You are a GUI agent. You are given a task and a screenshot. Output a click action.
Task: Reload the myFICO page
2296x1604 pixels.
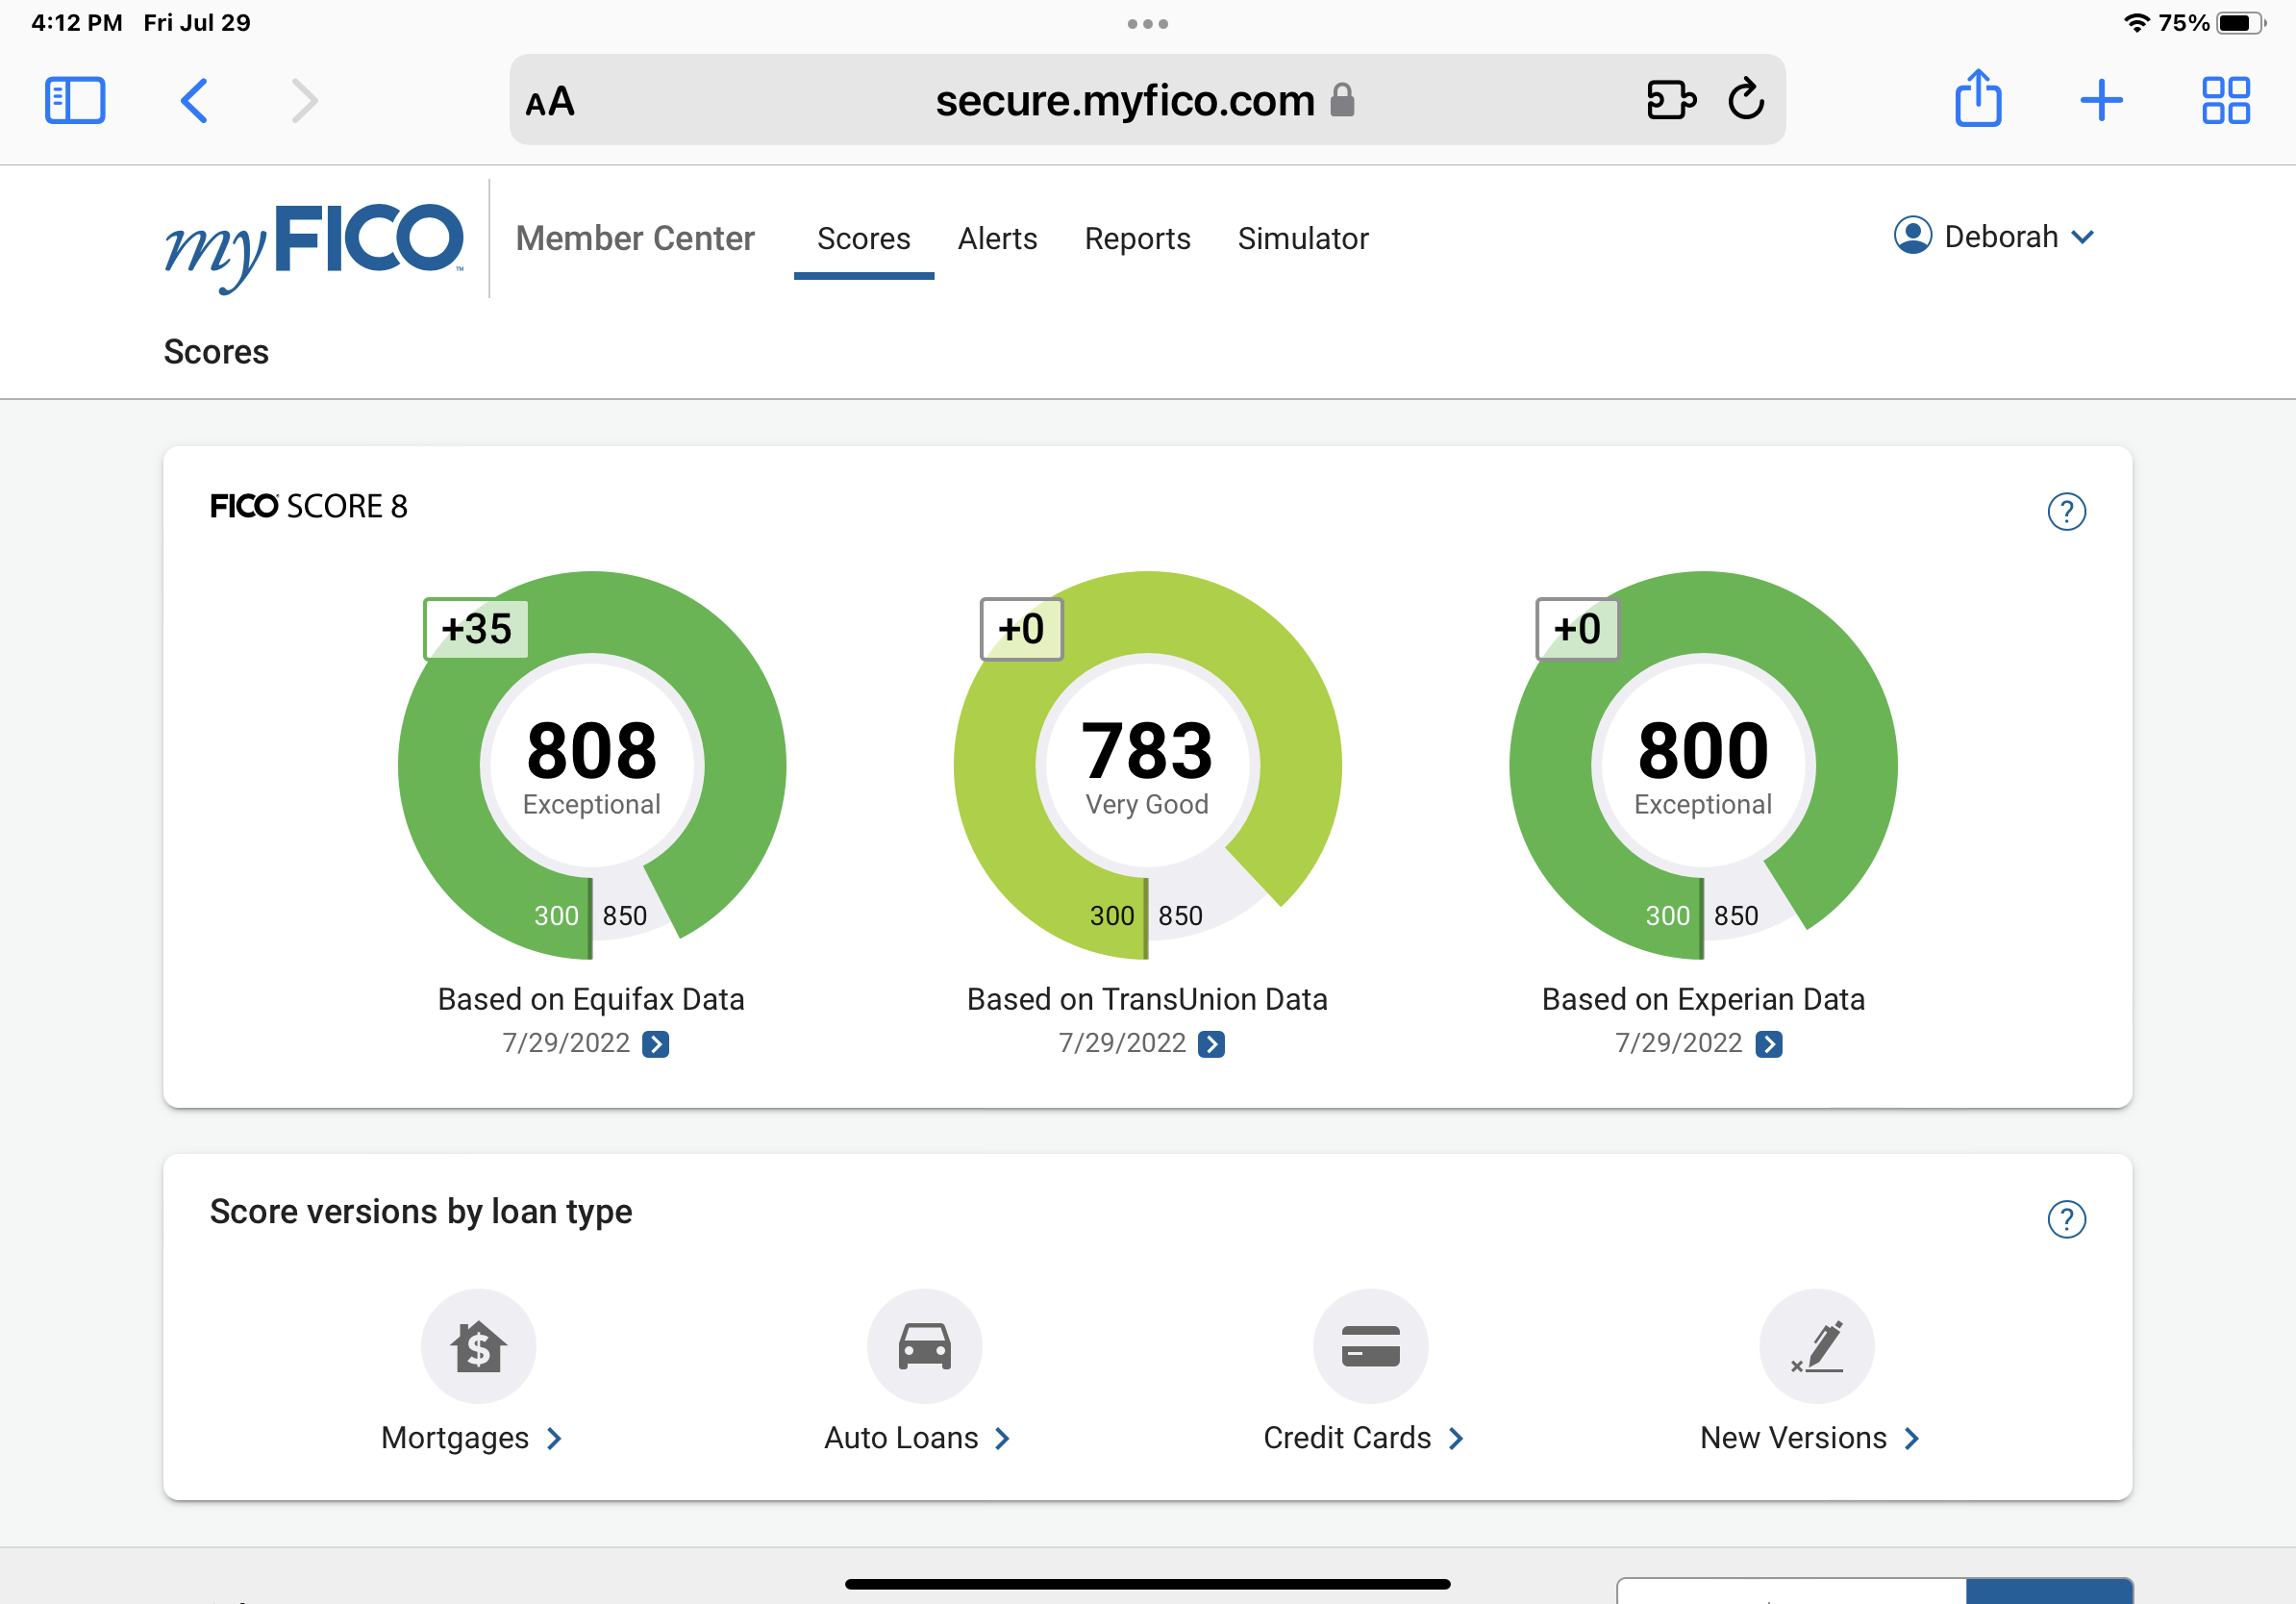click(x=1746, y=99)
